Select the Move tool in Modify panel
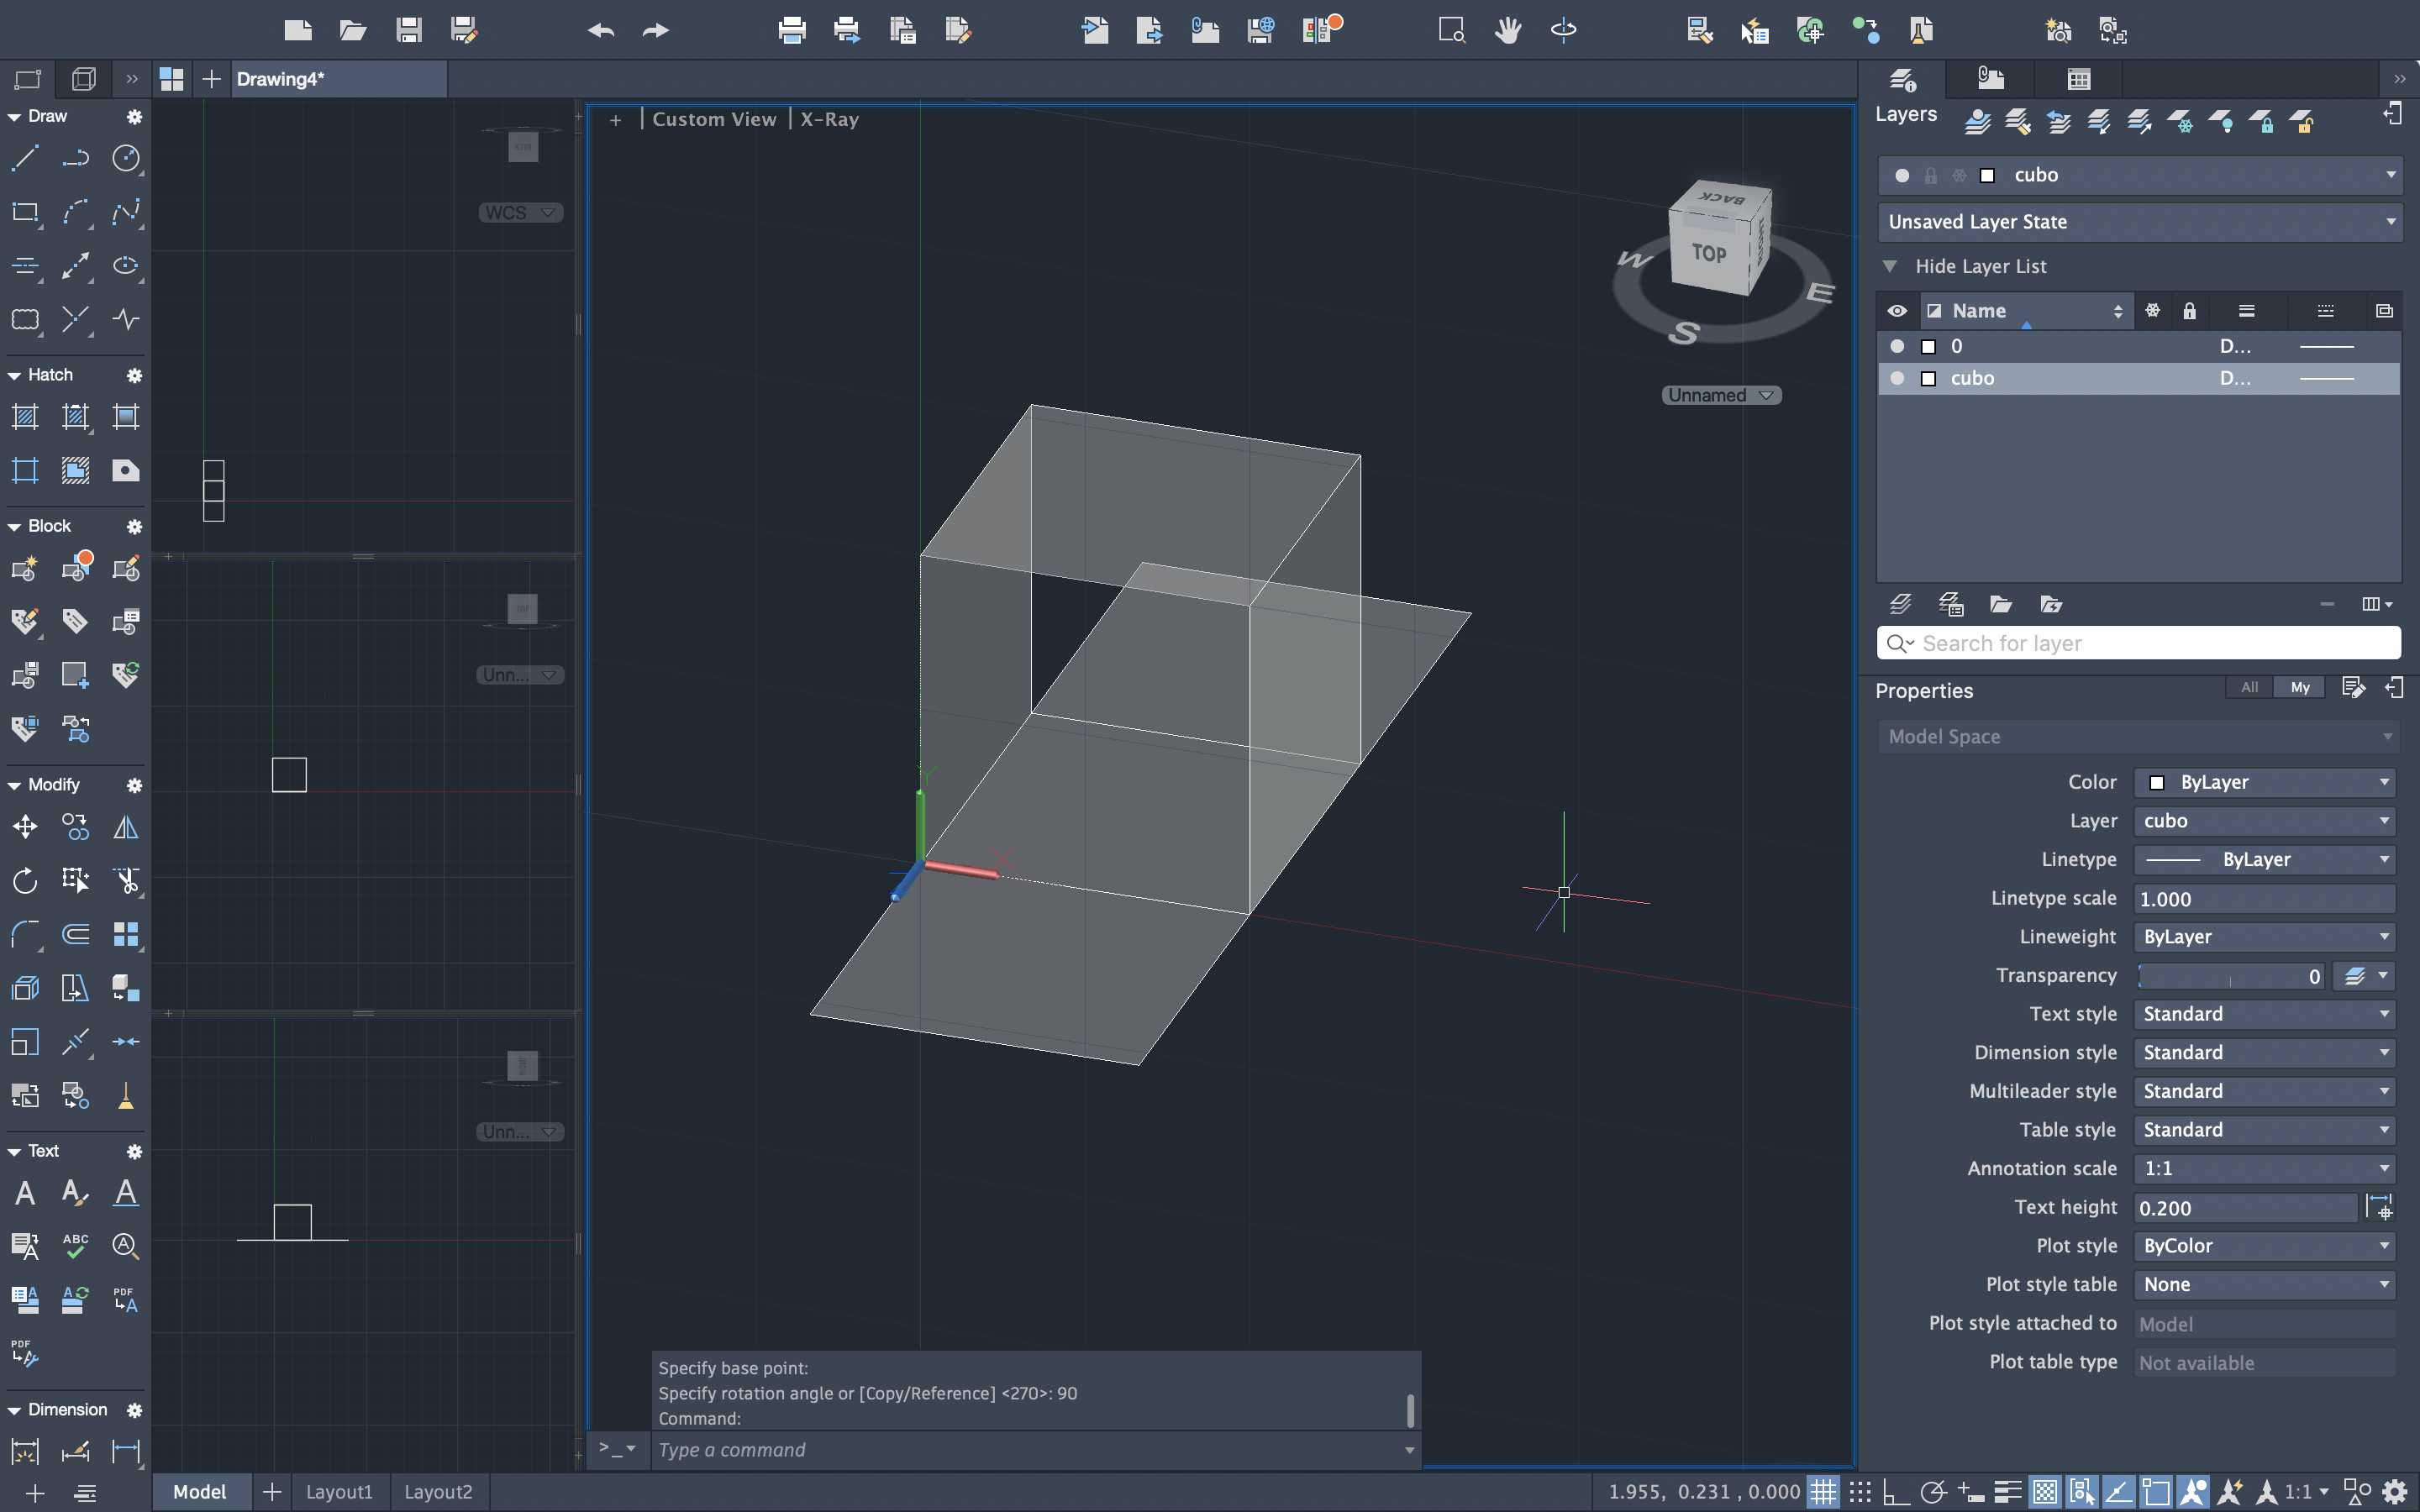The image size is (2420, 1512). pos(25,827)
